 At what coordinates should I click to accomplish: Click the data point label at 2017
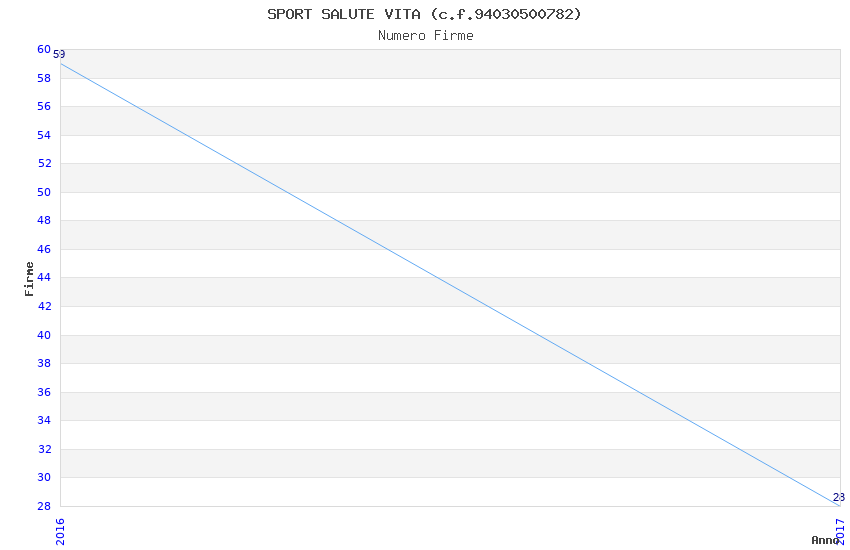[839, 497]
